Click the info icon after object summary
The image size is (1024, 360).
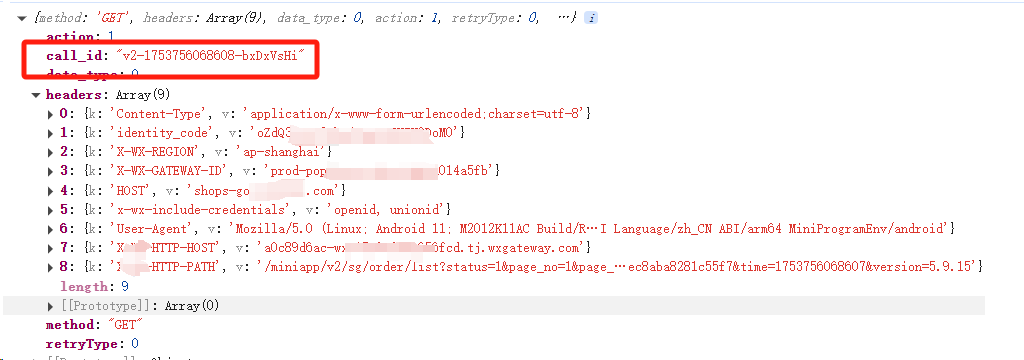point(590,18)
